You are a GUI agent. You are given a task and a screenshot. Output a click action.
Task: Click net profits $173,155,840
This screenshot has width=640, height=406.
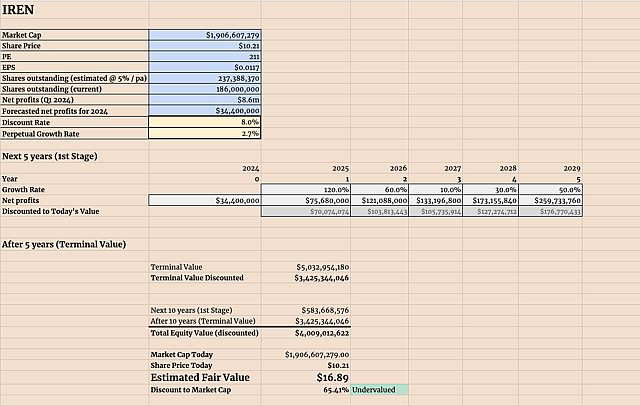491,200
